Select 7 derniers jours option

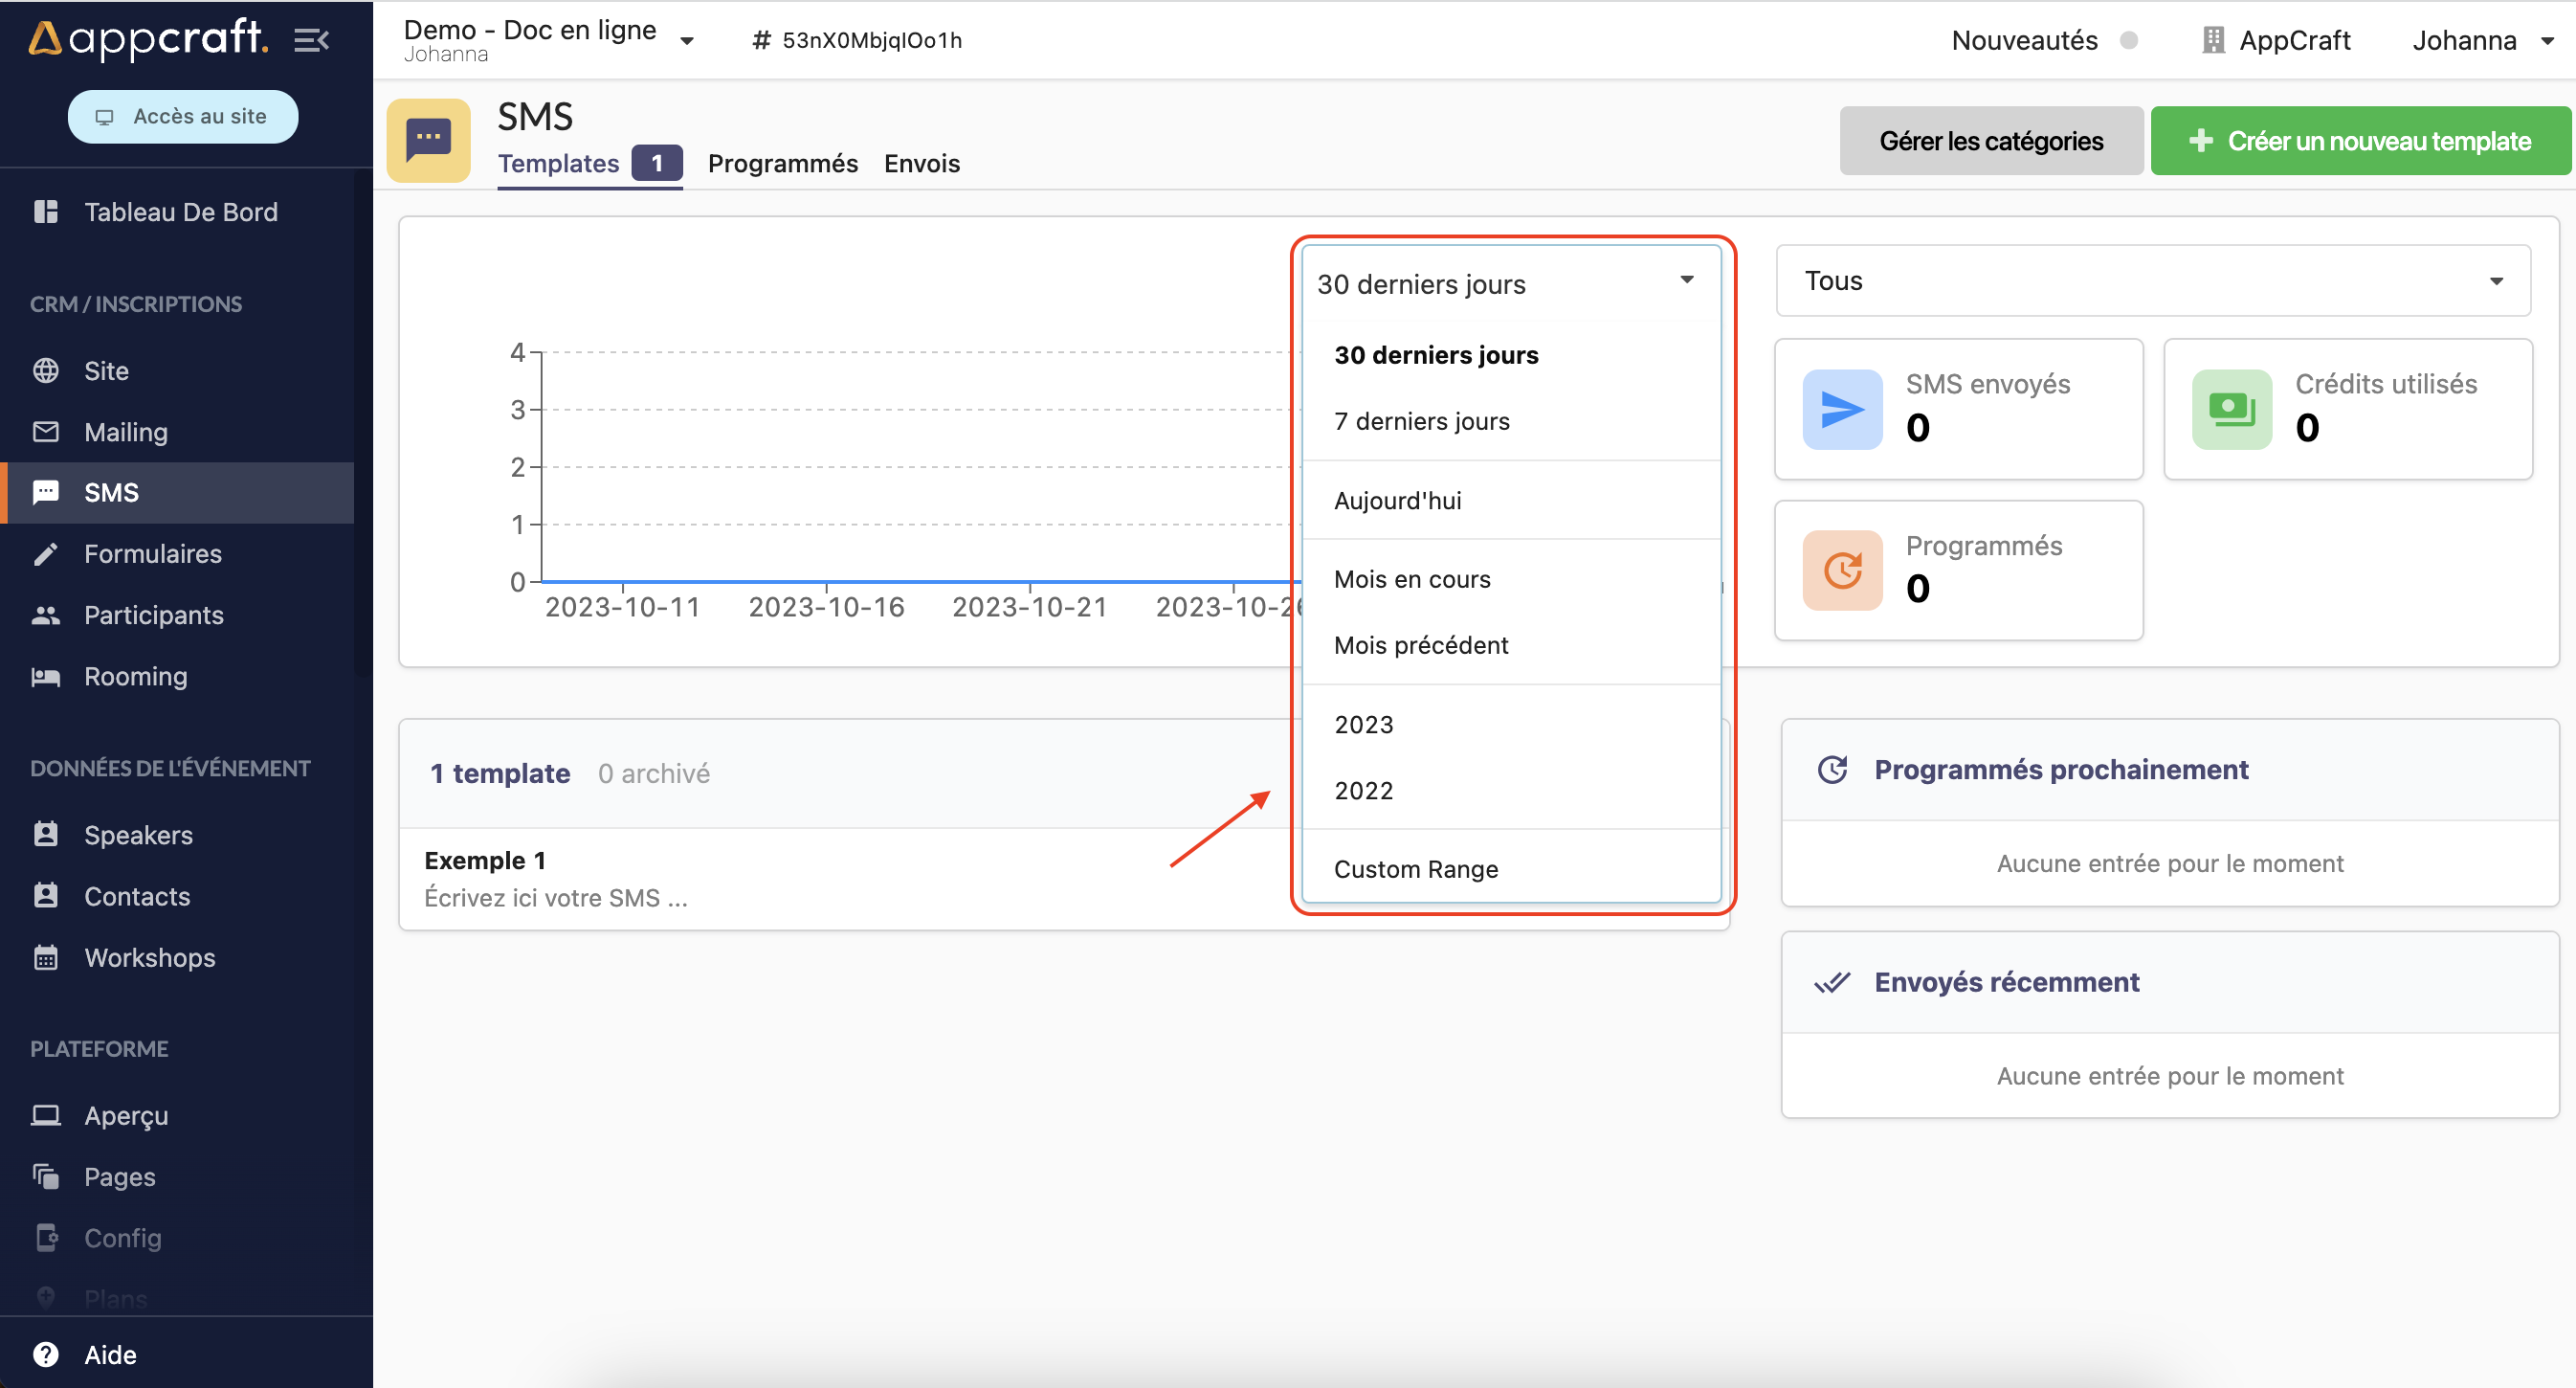click(x=1421, y=421)
